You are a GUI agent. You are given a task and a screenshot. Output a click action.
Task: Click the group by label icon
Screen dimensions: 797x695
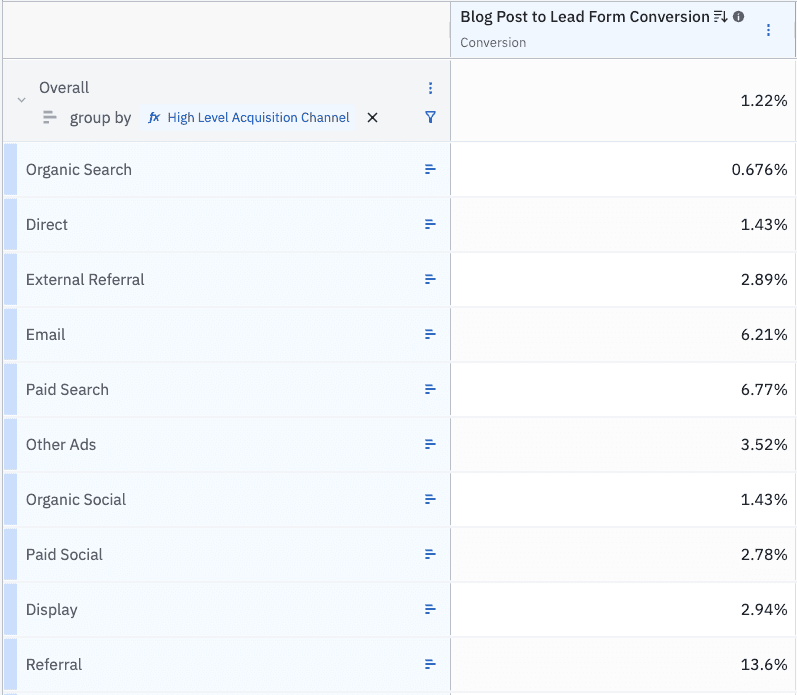coord(50,118)
